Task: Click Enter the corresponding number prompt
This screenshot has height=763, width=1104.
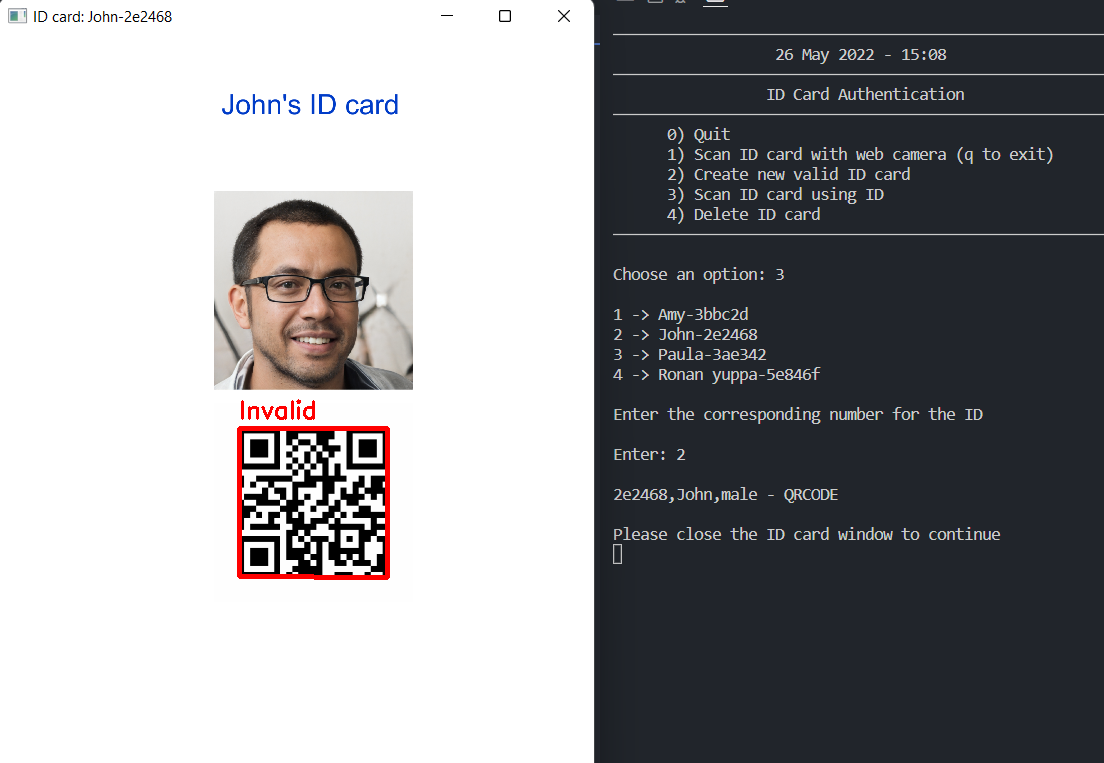Action: 798,415
